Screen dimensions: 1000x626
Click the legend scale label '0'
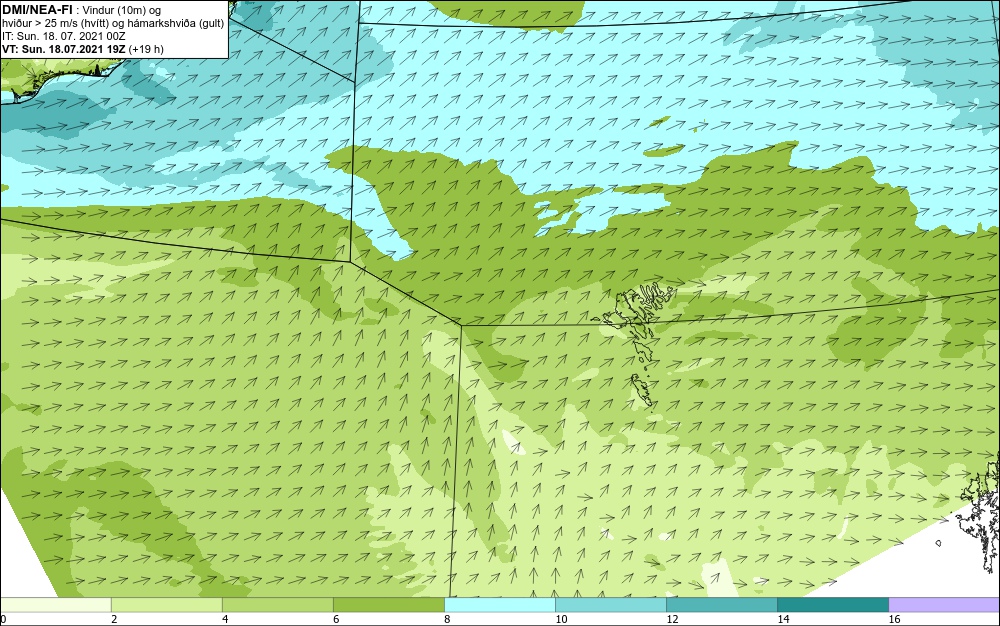(3, 619)
